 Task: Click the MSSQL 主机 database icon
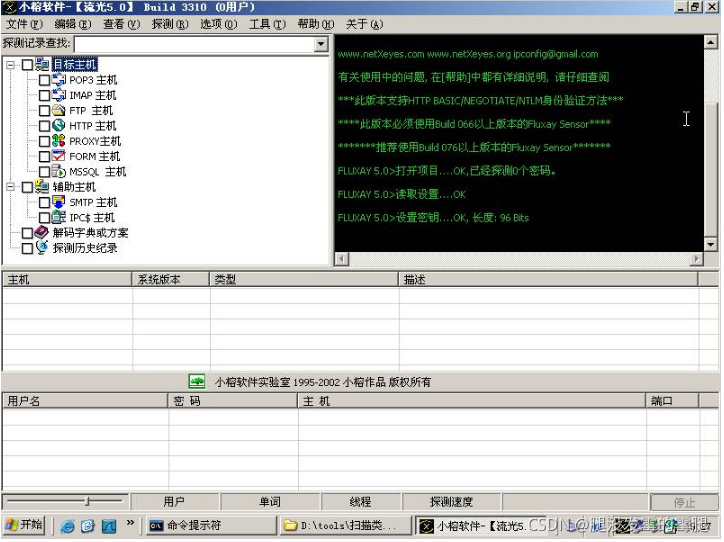[59, 171]
